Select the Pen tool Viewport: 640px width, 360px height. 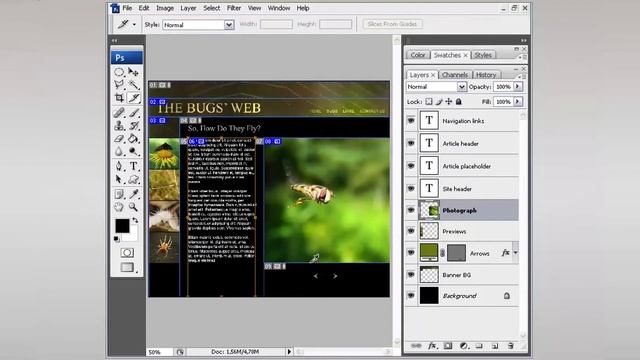click(x=119, y=166)
